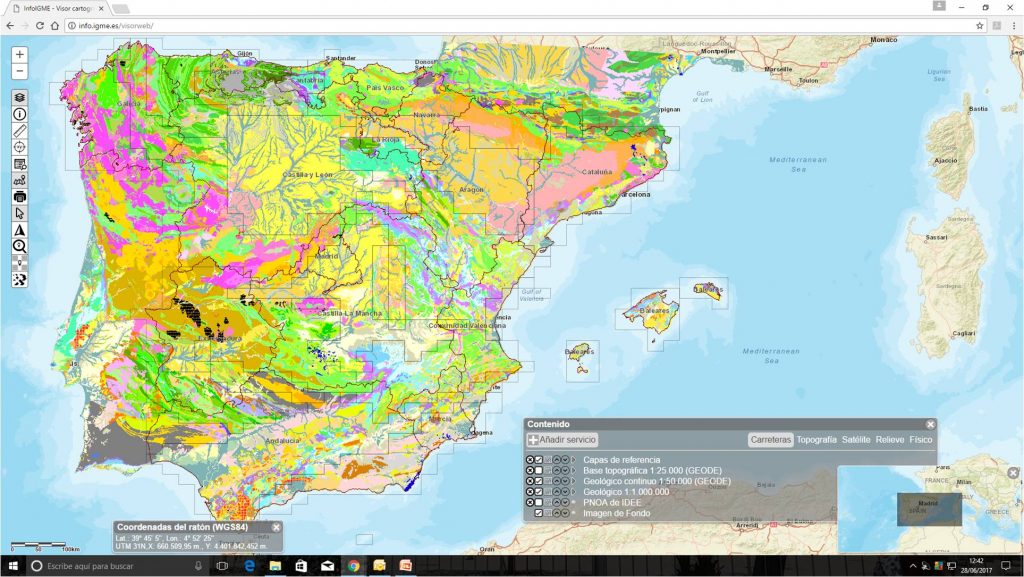The width and height of the screenshot is (1024, 577).
Task: Open Task View on taskbar
Action: tap(222, 566)
